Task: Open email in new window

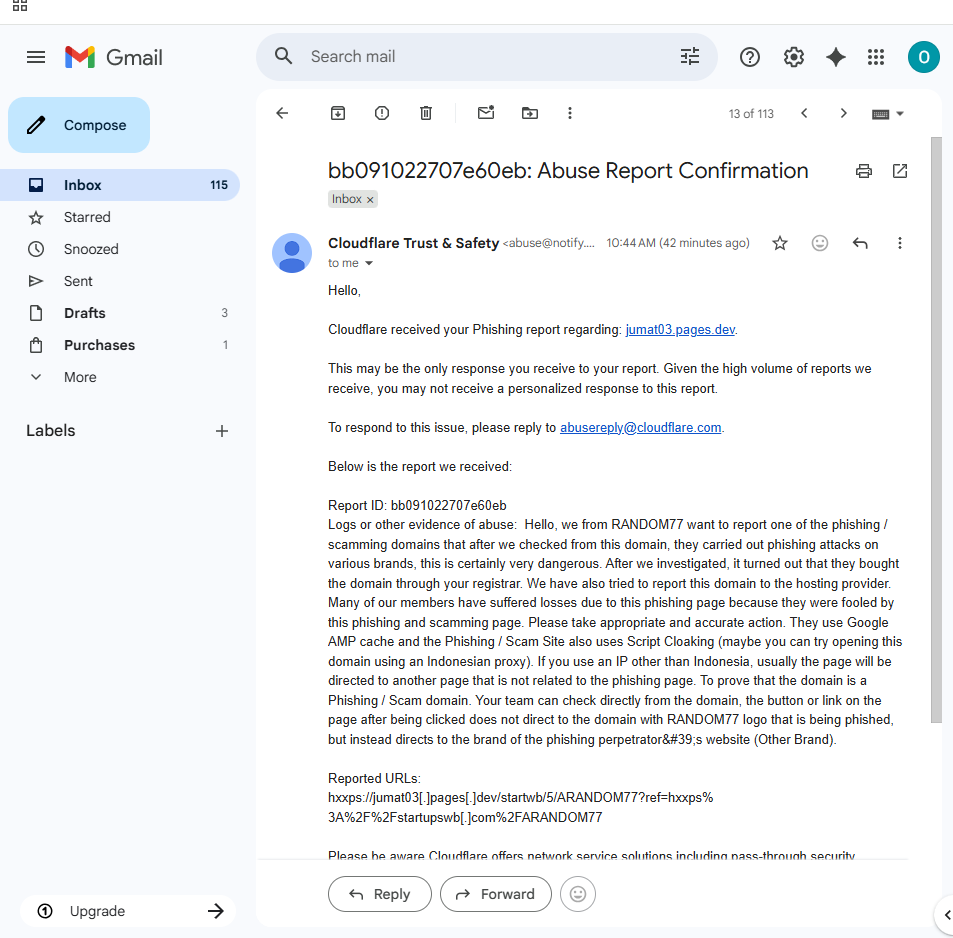Action: (900, 171)
